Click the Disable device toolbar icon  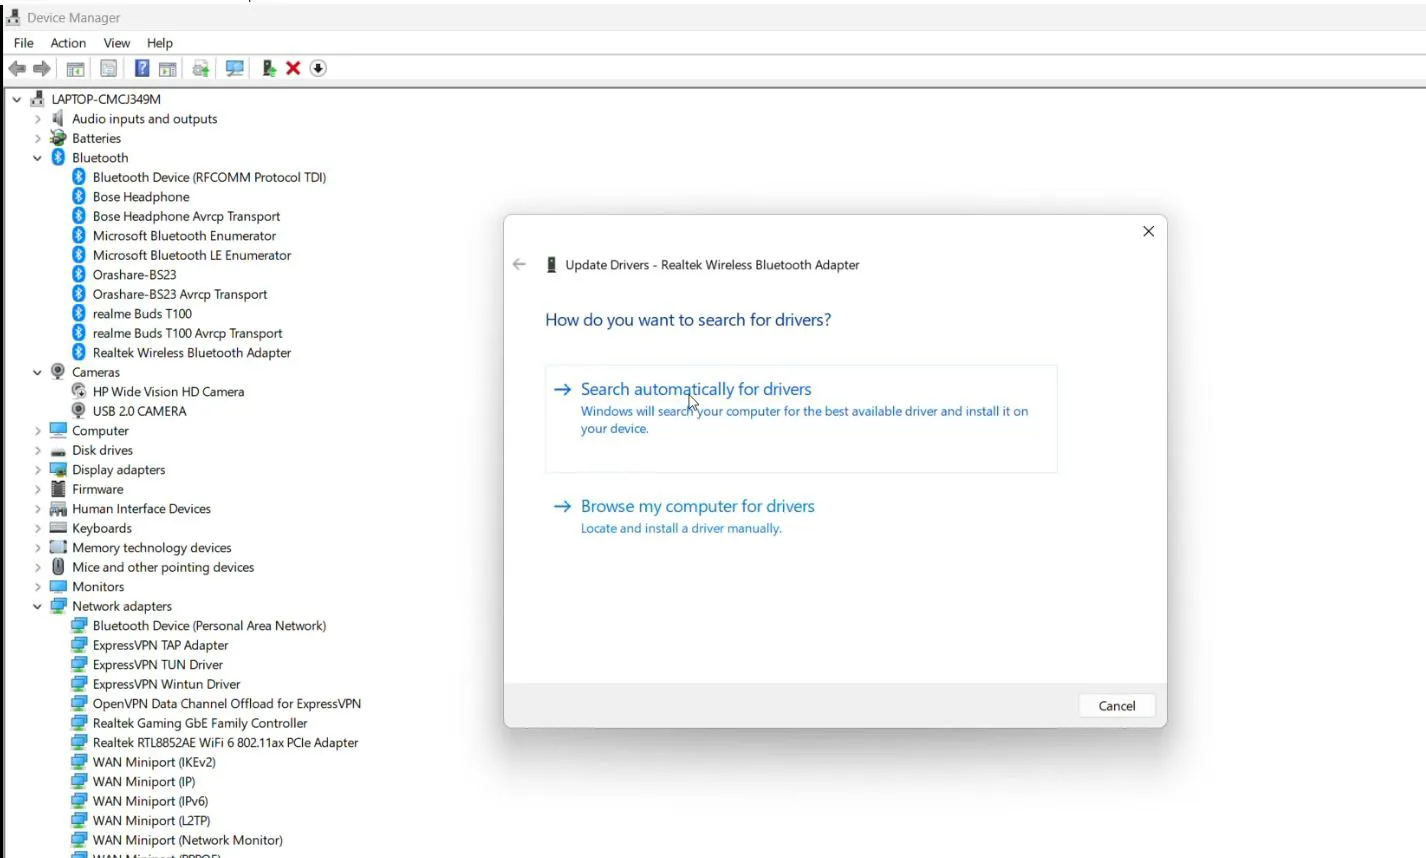point(317,68)
